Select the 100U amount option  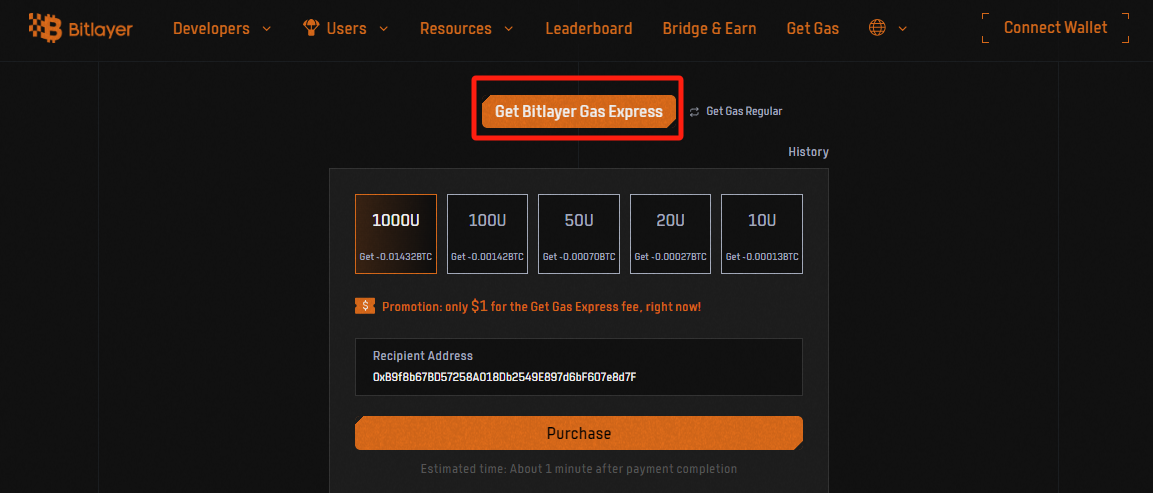(487, 234)
